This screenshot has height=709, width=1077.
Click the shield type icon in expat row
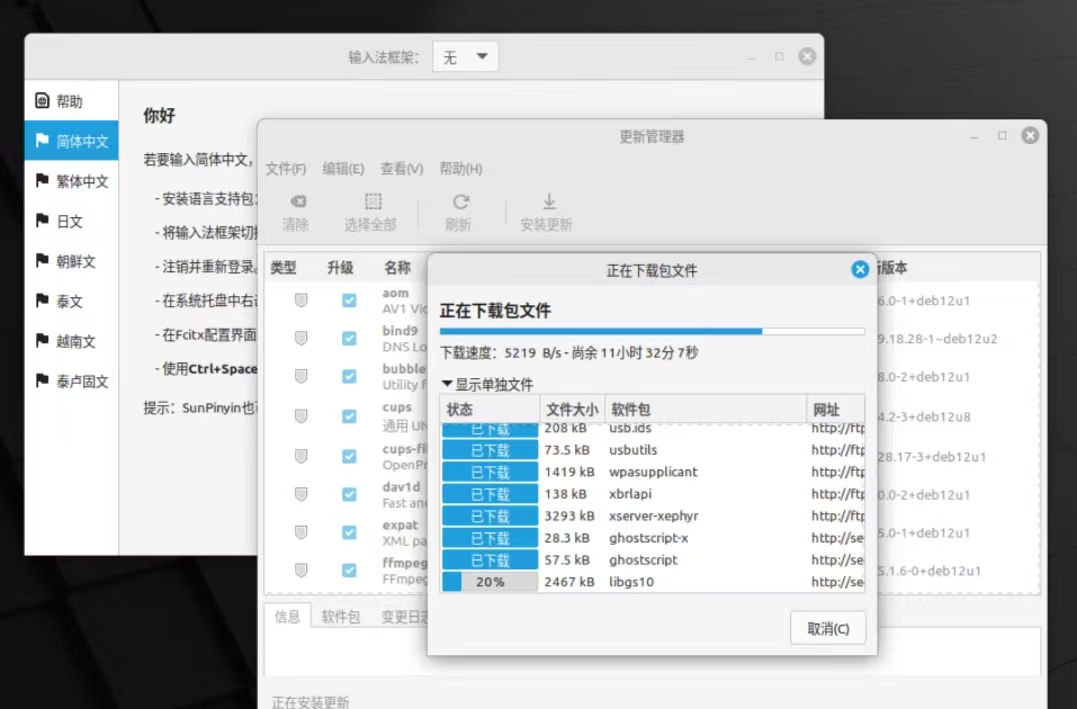(x=301, y=532)
